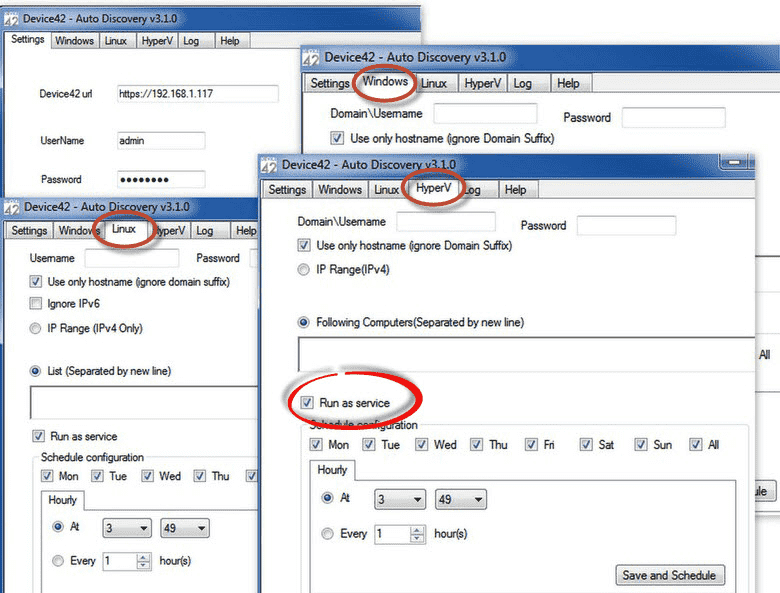Click the Device42 icon in HyperV window title

(269, 166)
